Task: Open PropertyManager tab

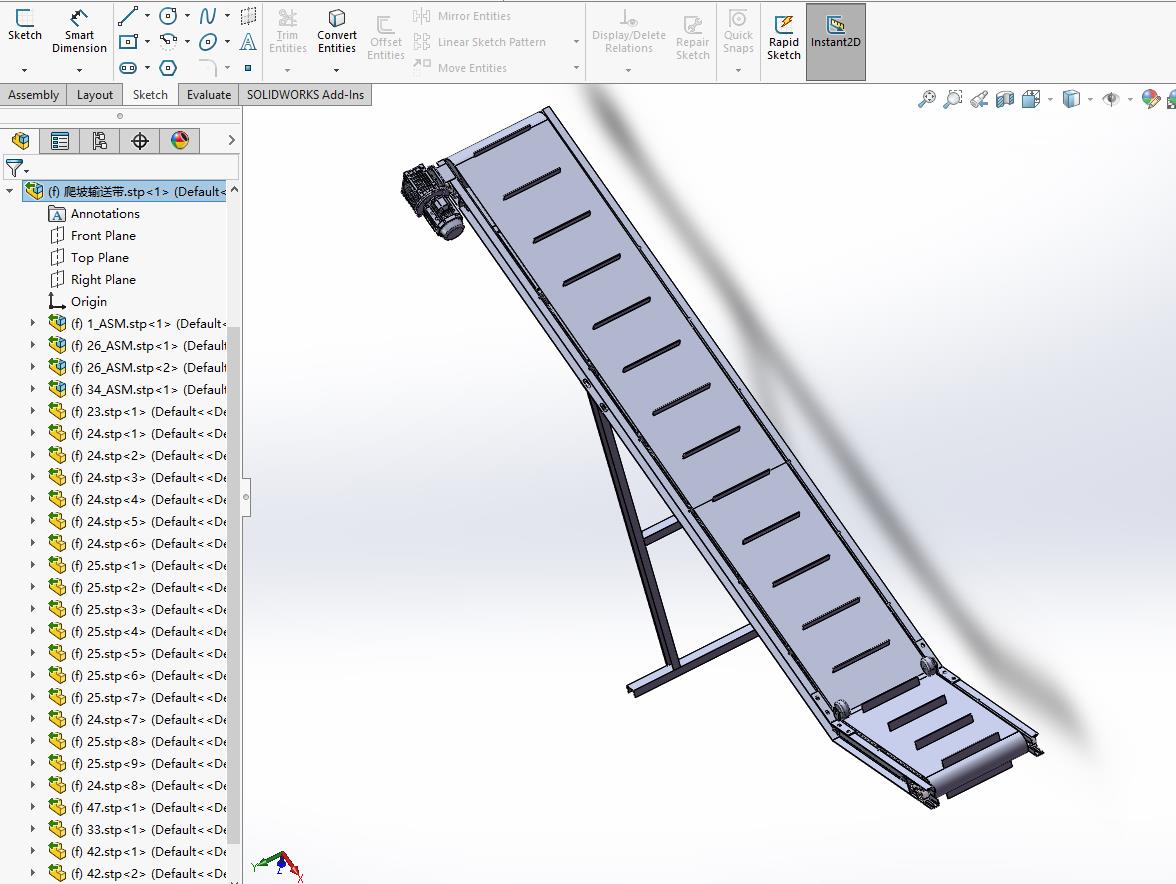Action: pos(59,140)
